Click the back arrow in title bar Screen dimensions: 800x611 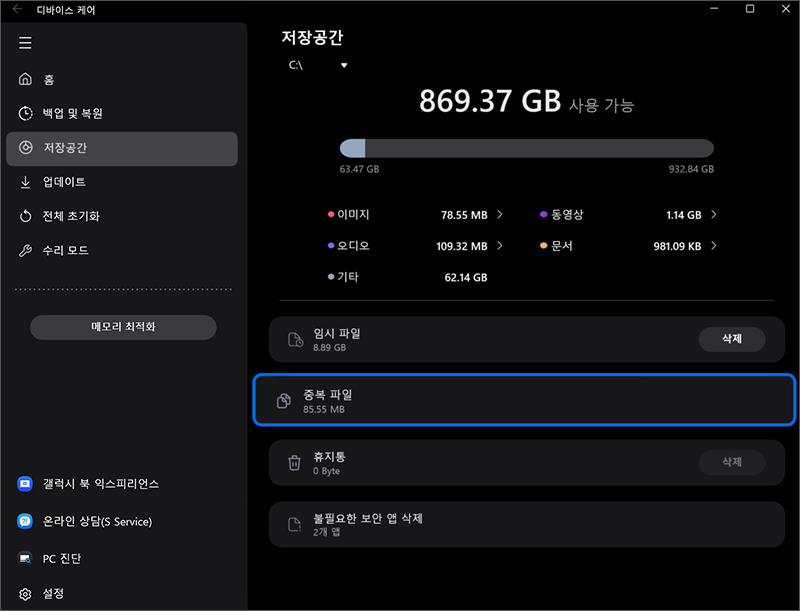tap(17, 9)
